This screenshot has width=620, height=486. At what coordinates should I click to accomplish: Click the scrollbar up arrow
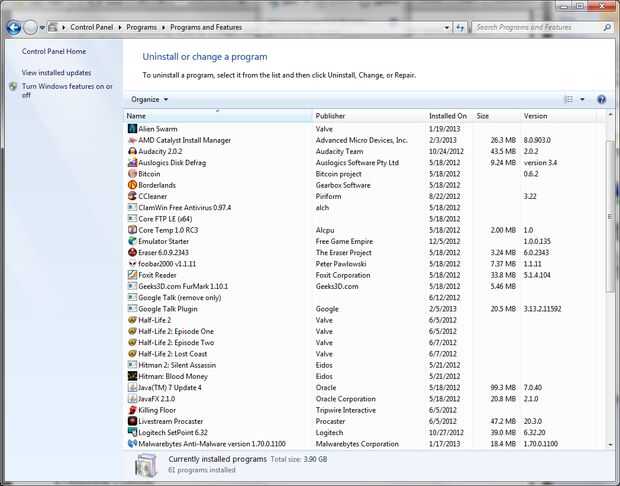tap(610, 115)
